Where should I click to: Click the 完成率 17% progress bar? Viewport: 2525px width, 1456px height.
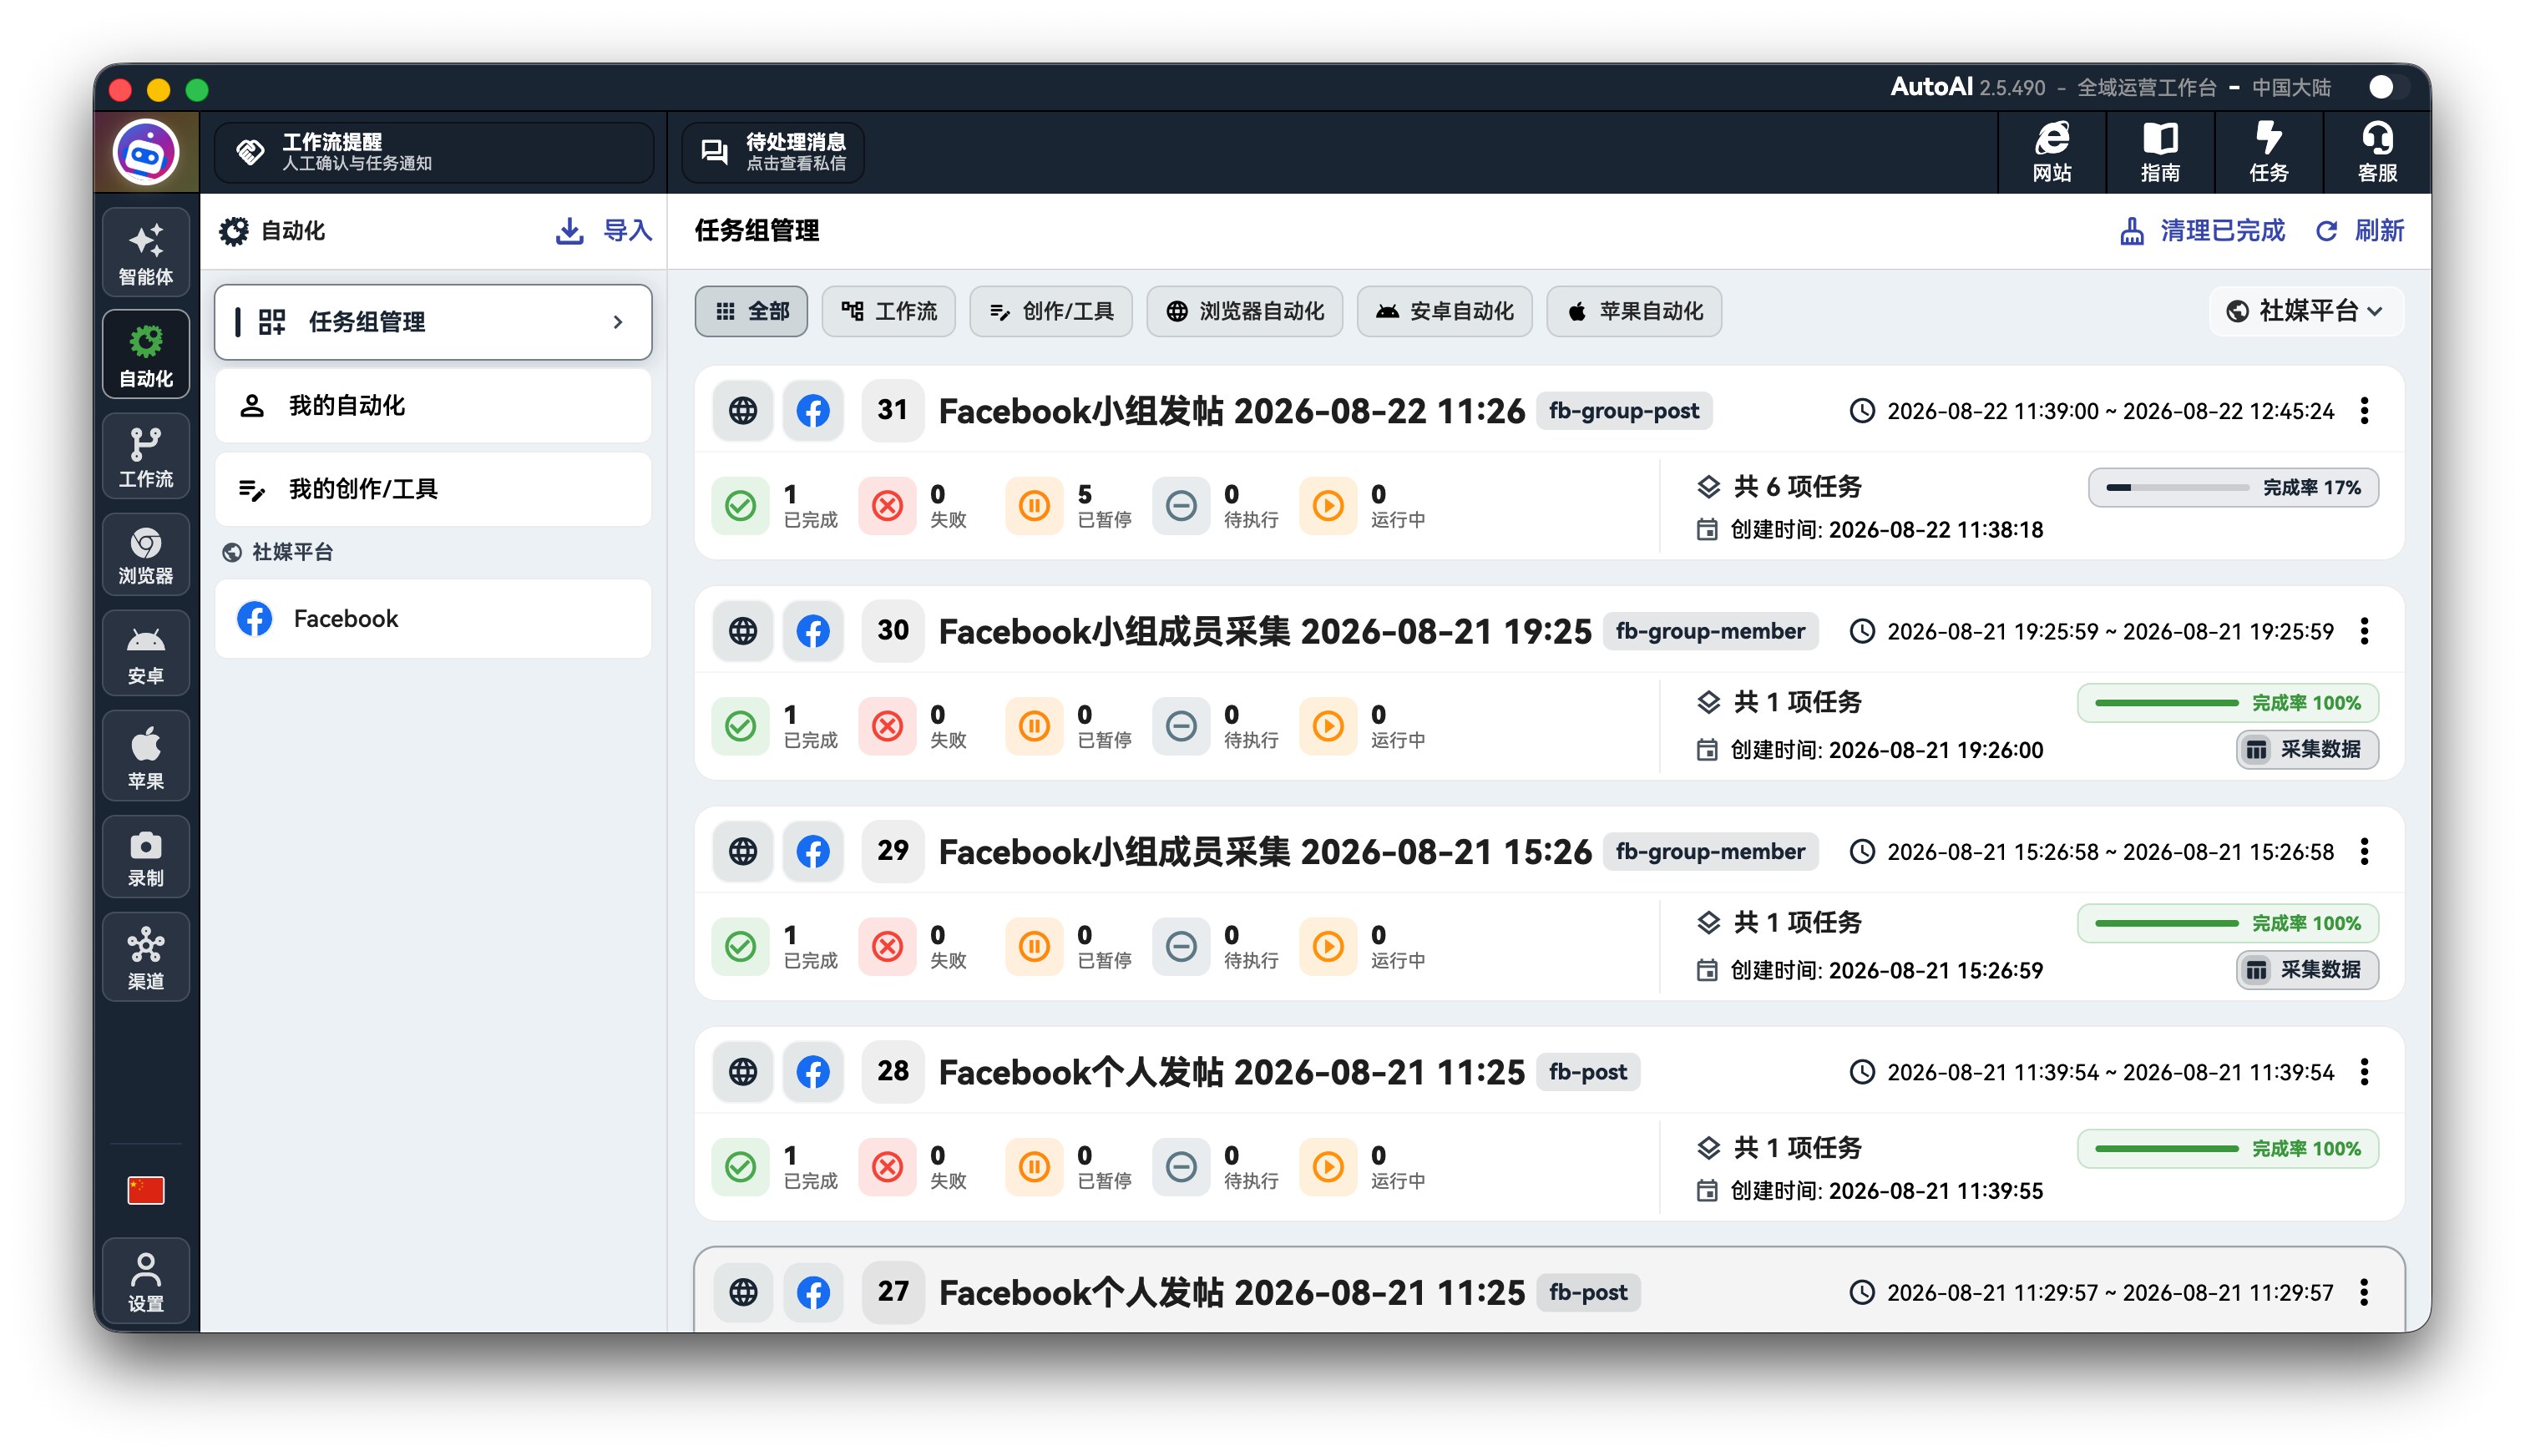(2232, 488)
